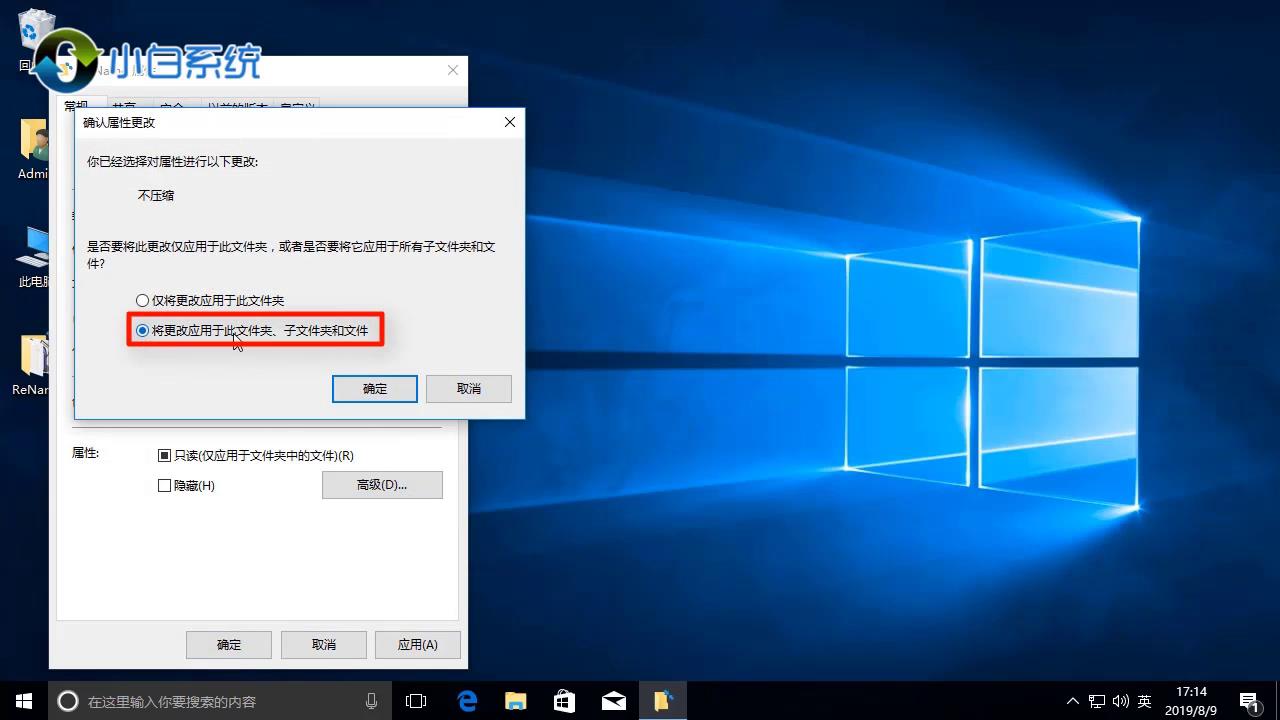Toggle the 只读 read-only checkbox
Screen dimensions: 1280x720
click(164, 455)
